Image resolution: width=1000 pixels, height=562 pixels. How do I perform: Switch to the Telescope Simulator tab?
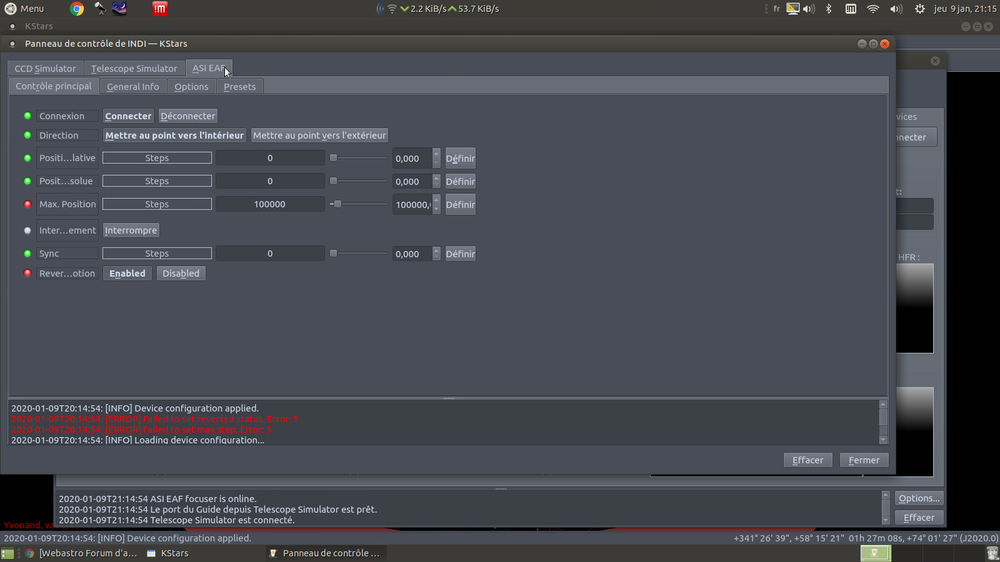[134, 68]
